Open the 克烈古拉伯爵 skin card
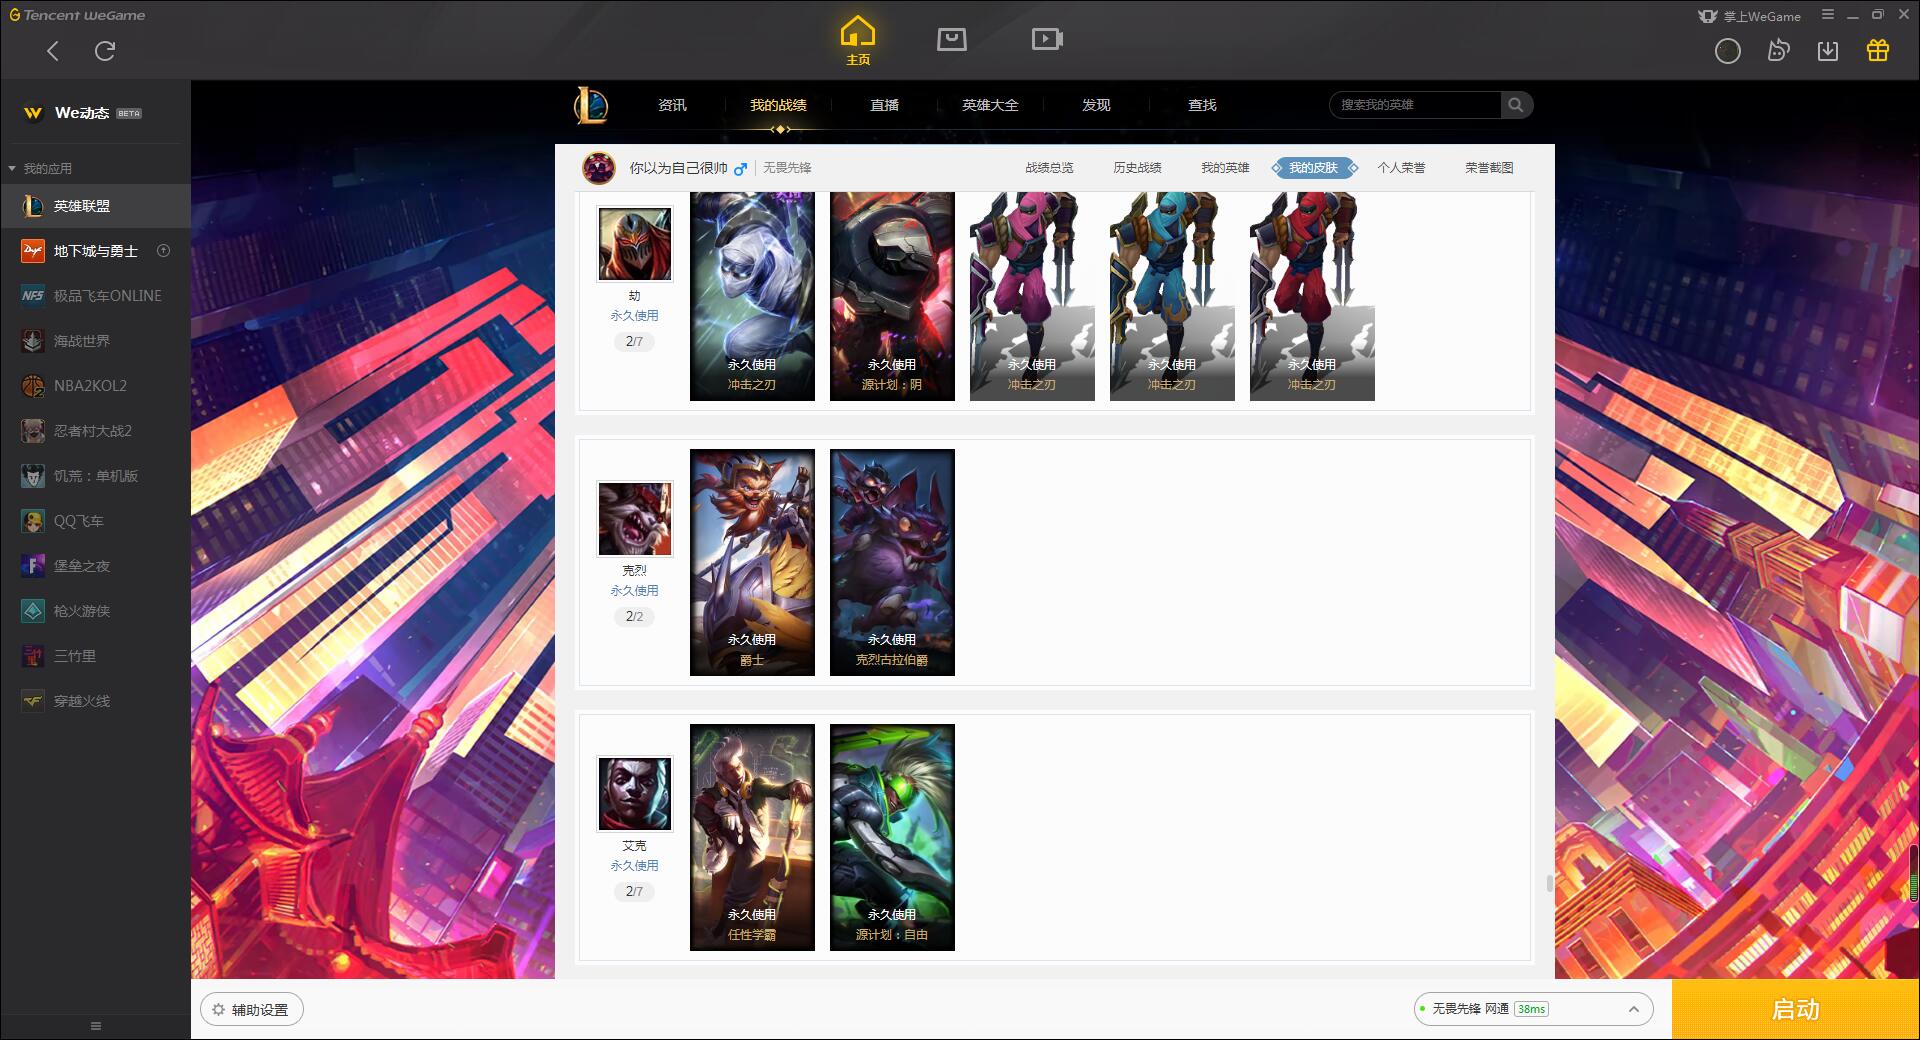 point(892,562)
